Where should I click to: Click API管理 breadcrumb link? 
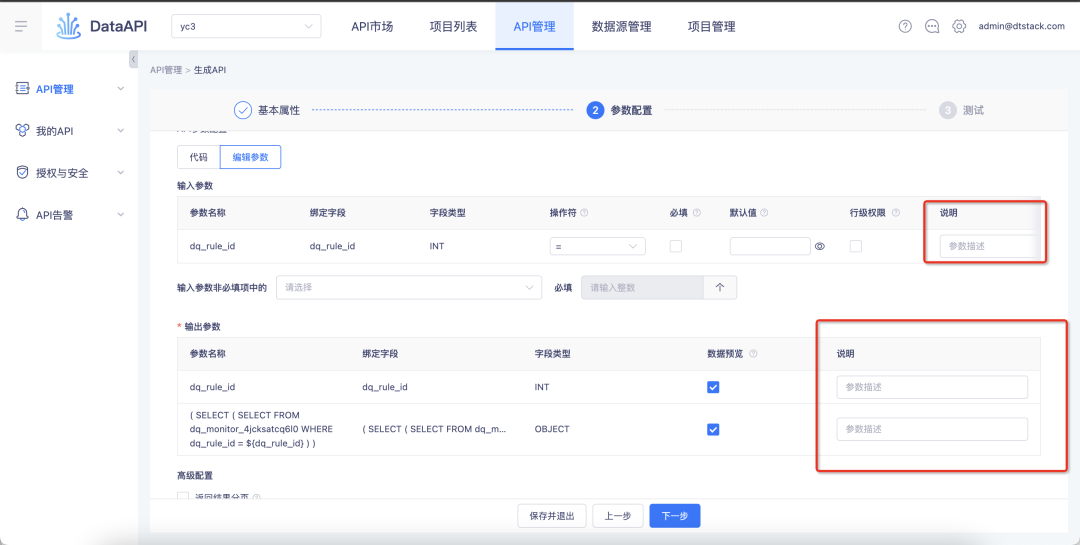coord(166,70)
